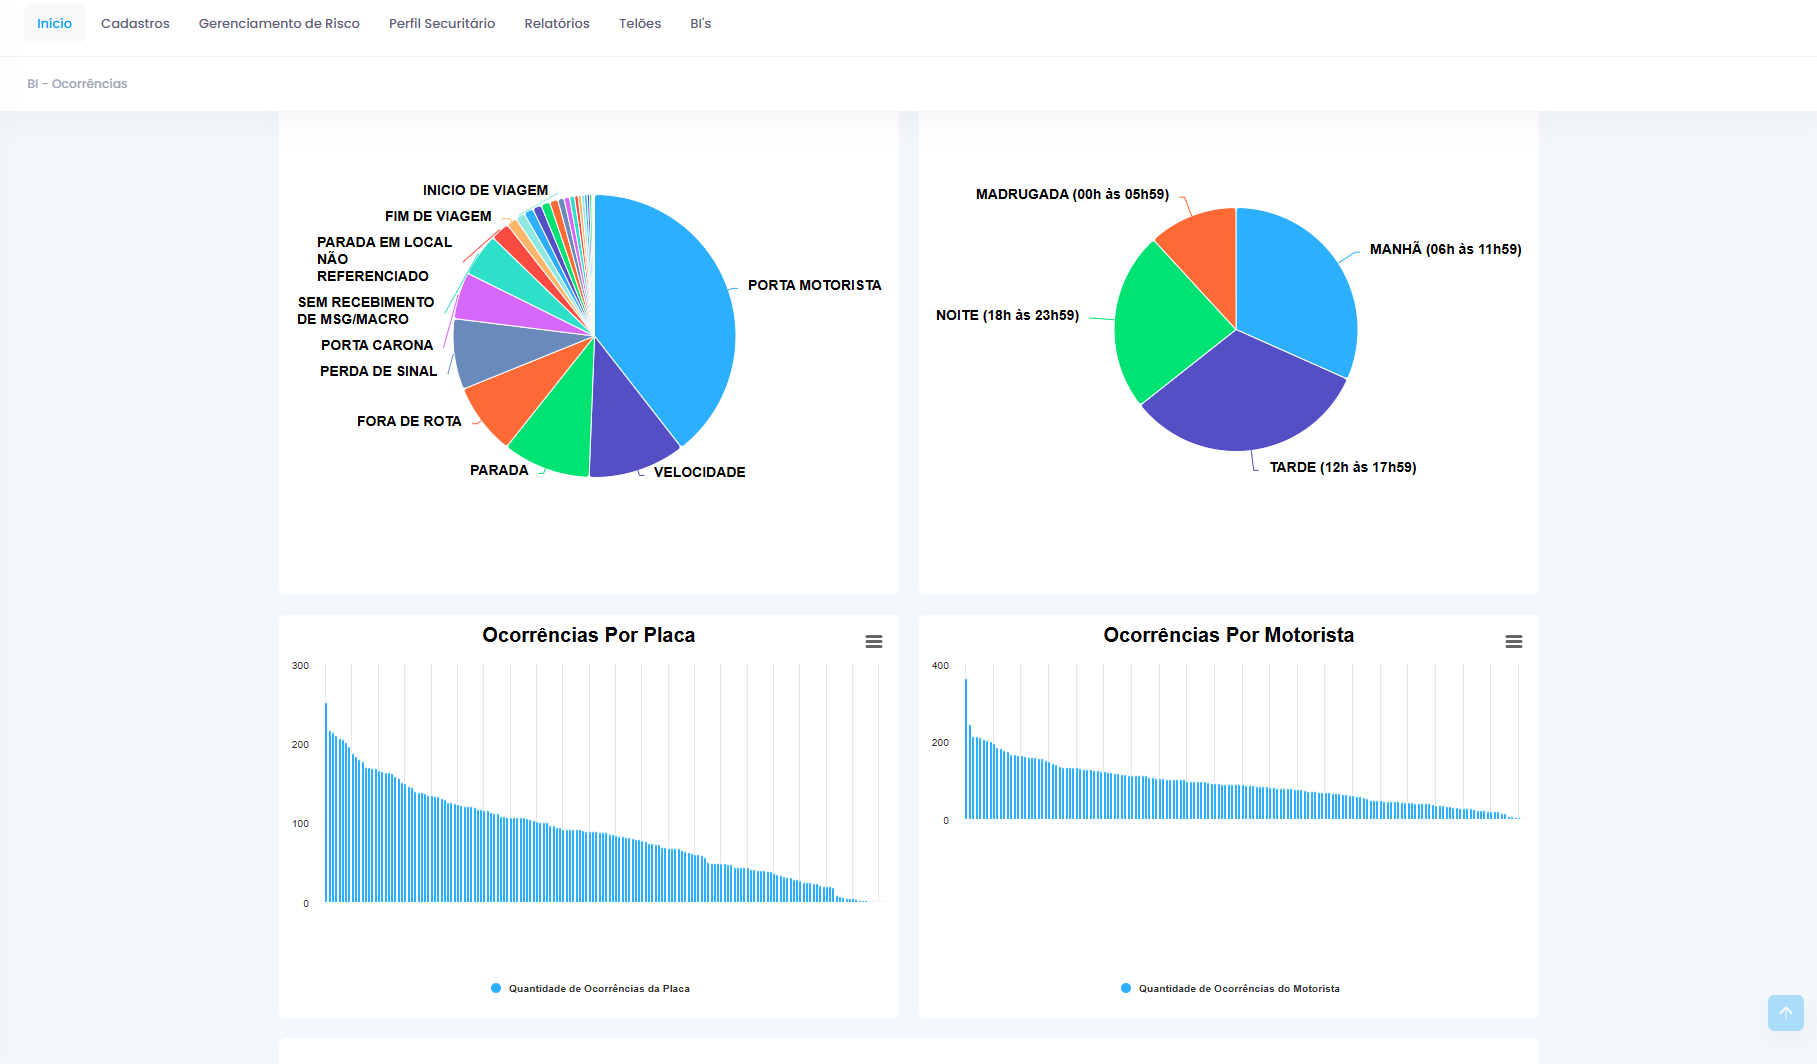This screenshot has width=1817, height=1064.
Task: Toggle Quantidade de Ocorrências da Placa legend
Action: (590, 988)
